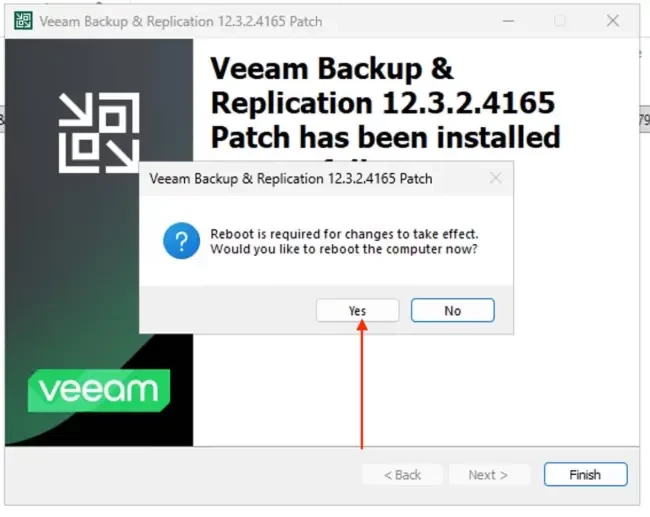Close the Veeam patch installer window
The height and width of the screenshot is (517, 650).
(613, 21)
